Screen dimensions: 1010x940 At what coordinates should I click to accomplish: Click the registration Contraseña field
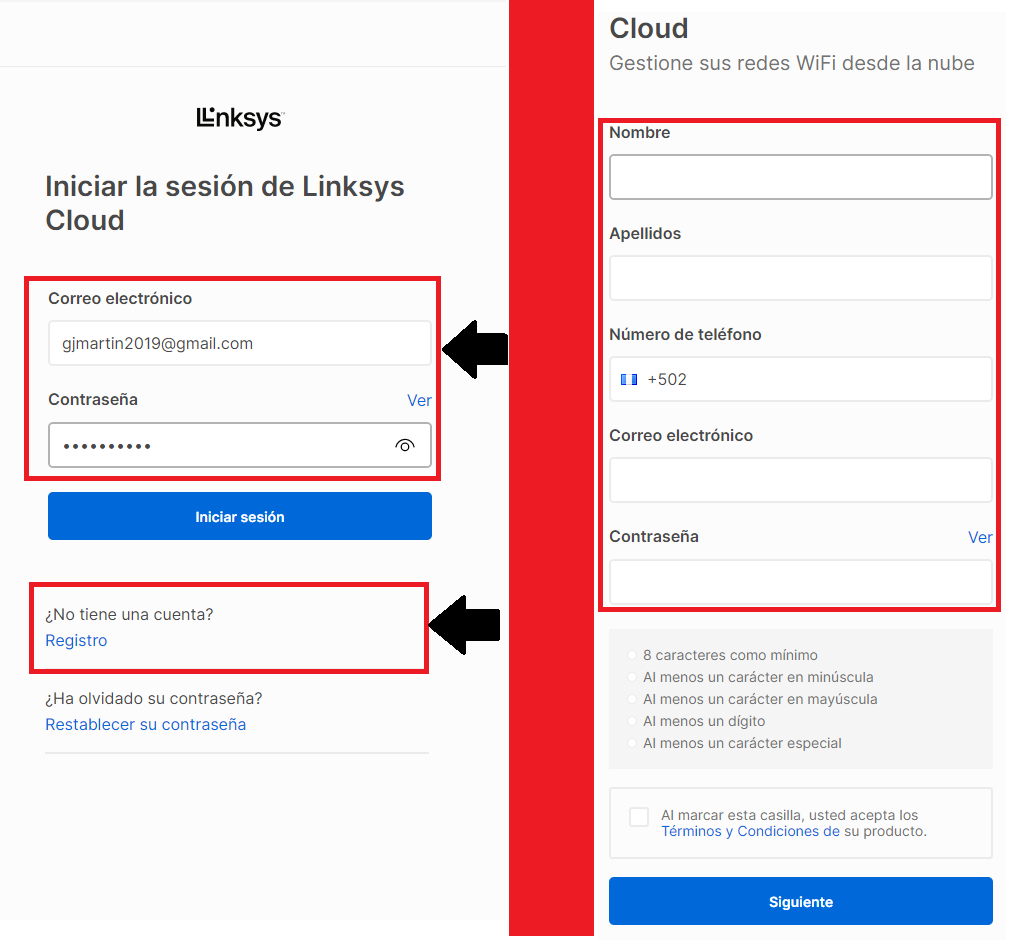[800, 581]
